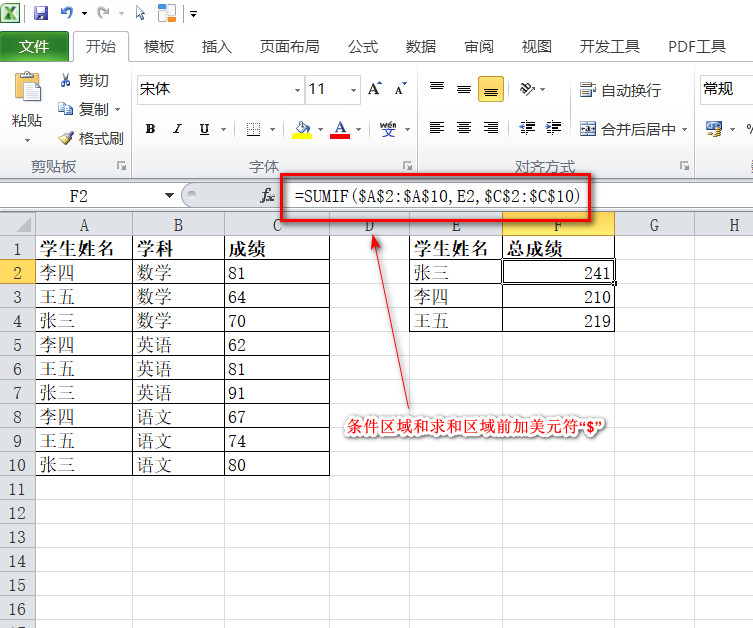Toggle Bold formatting
The width and height of the screenshot is (753, 628).
coord(150,129)
